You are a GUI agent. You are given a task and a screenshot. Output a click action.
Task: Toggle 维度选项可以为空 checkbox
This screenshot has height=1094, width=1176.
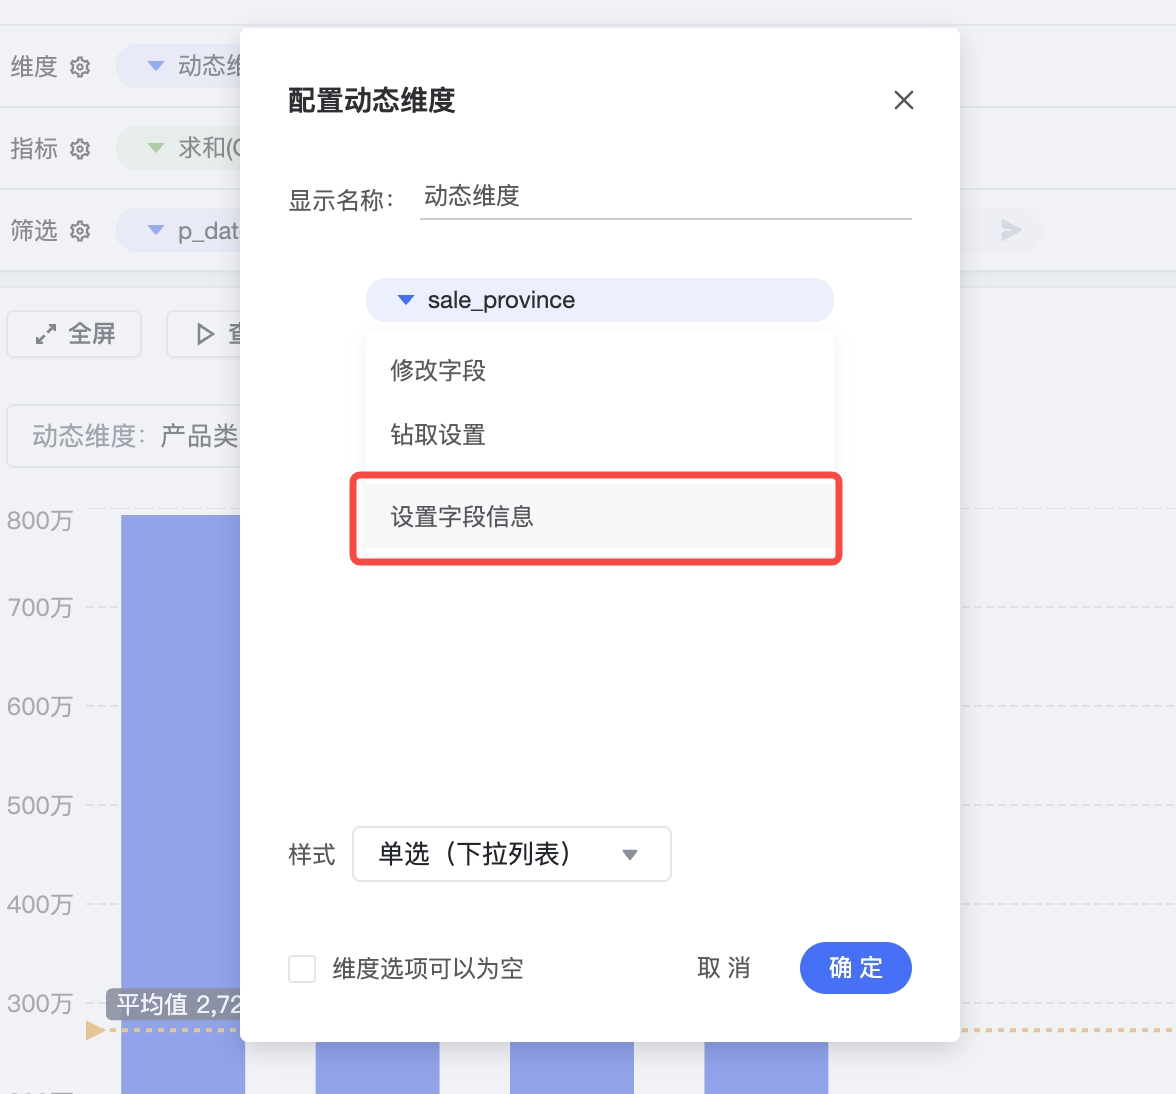click(x=302, y=968)
